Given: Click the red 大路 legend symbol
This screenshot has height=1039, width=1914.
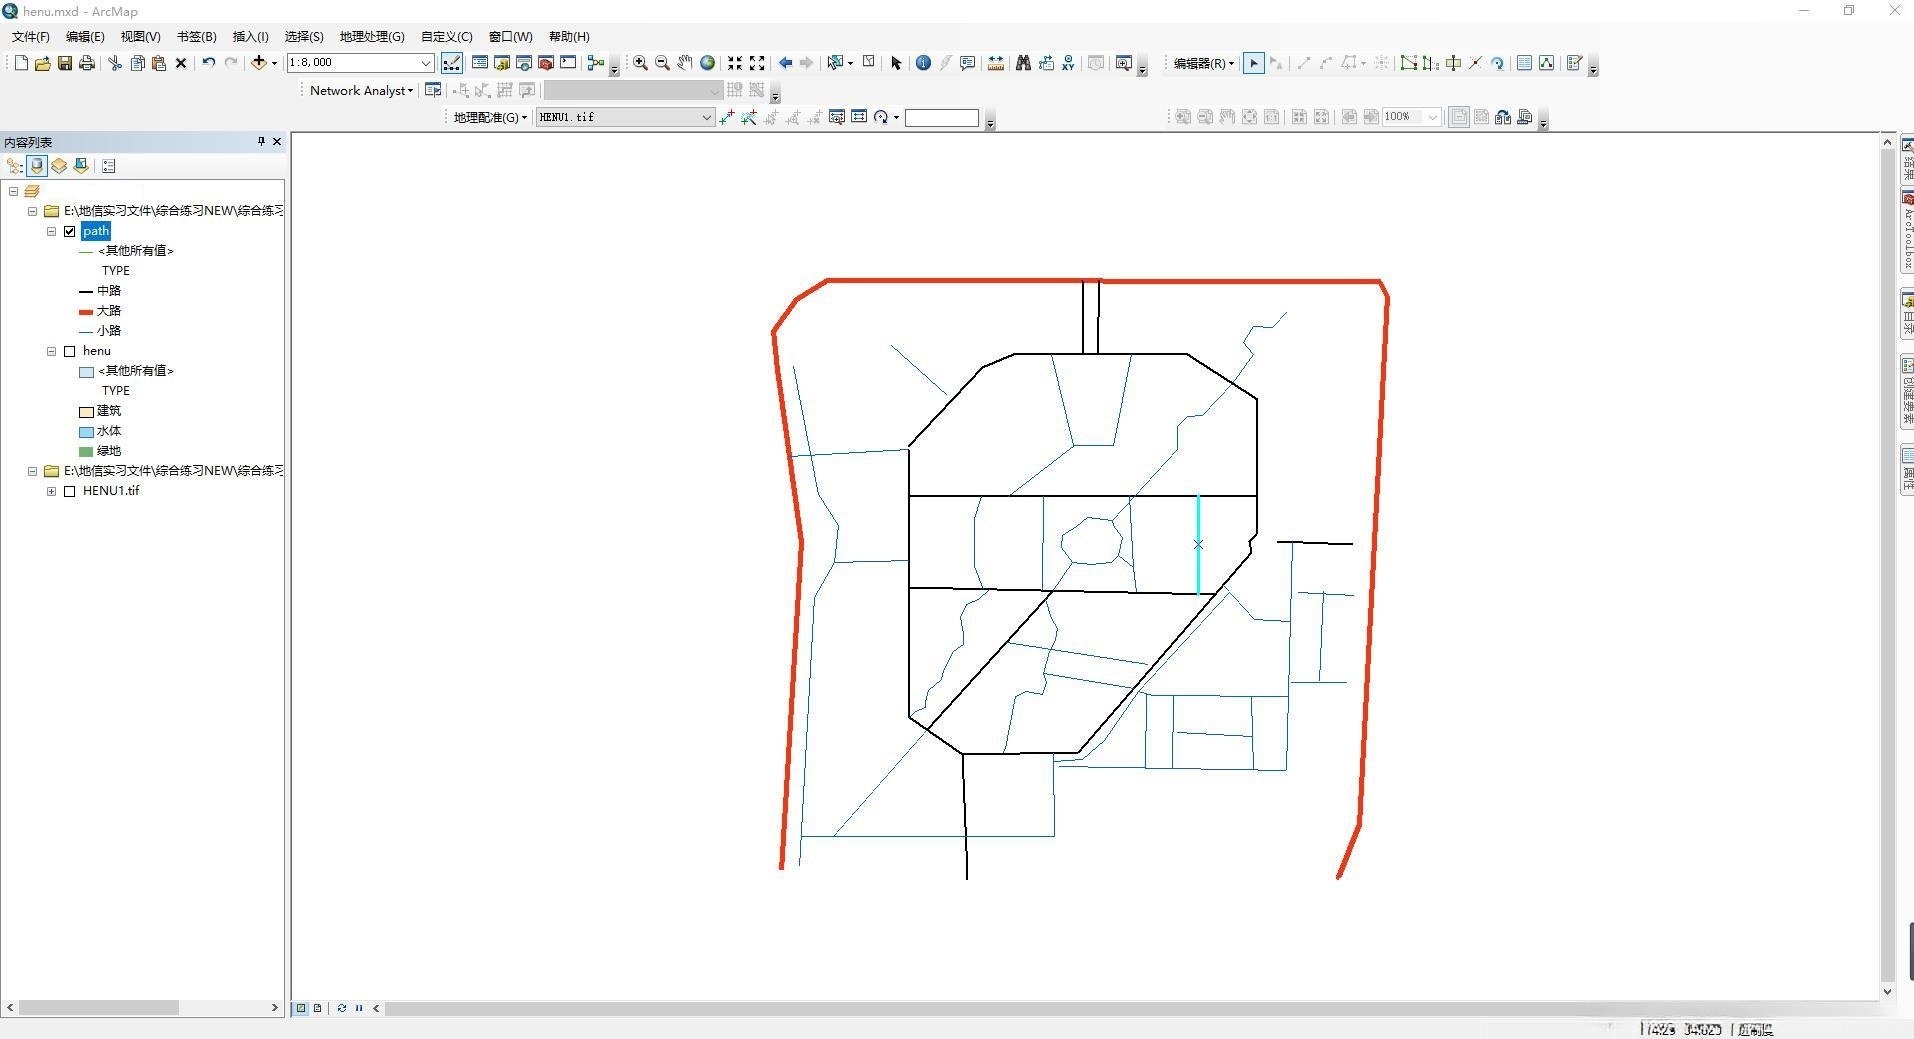Looking at the screenshot, I should click(86, 311).
